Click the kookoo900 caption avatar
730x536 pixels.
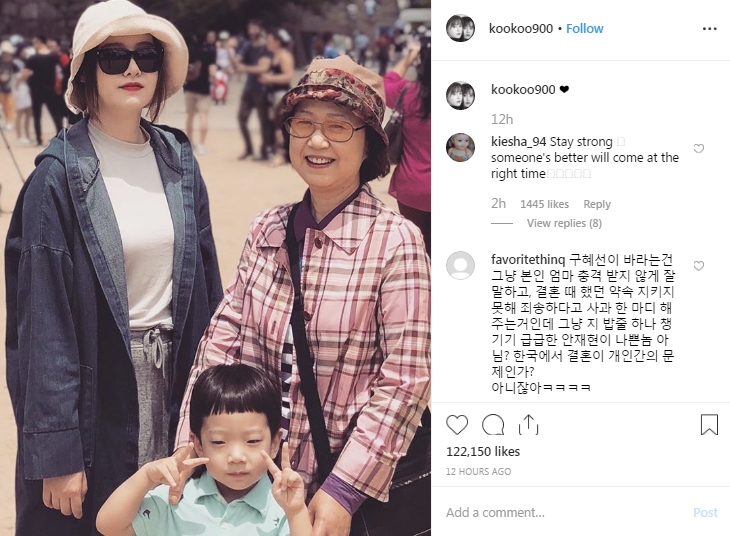coord(460,95)
